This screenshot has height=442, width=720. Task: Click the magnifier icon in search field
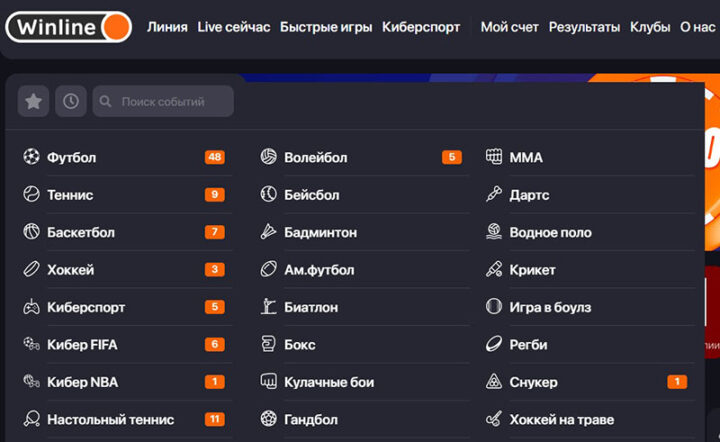pos(105,101)
